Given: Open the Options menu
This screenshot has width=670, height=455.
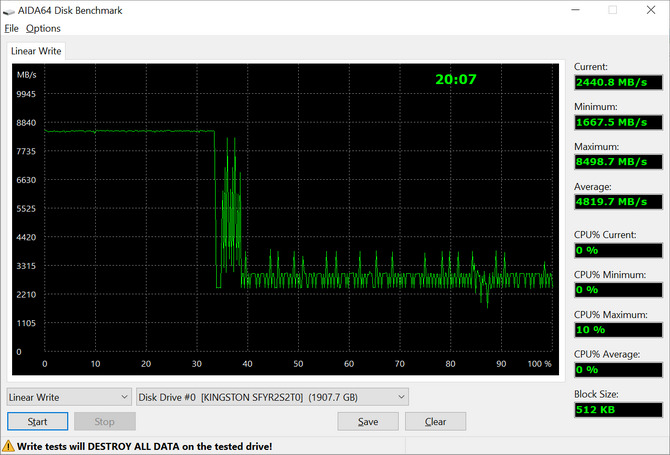Looking at the screenshot, I should 43,29.
